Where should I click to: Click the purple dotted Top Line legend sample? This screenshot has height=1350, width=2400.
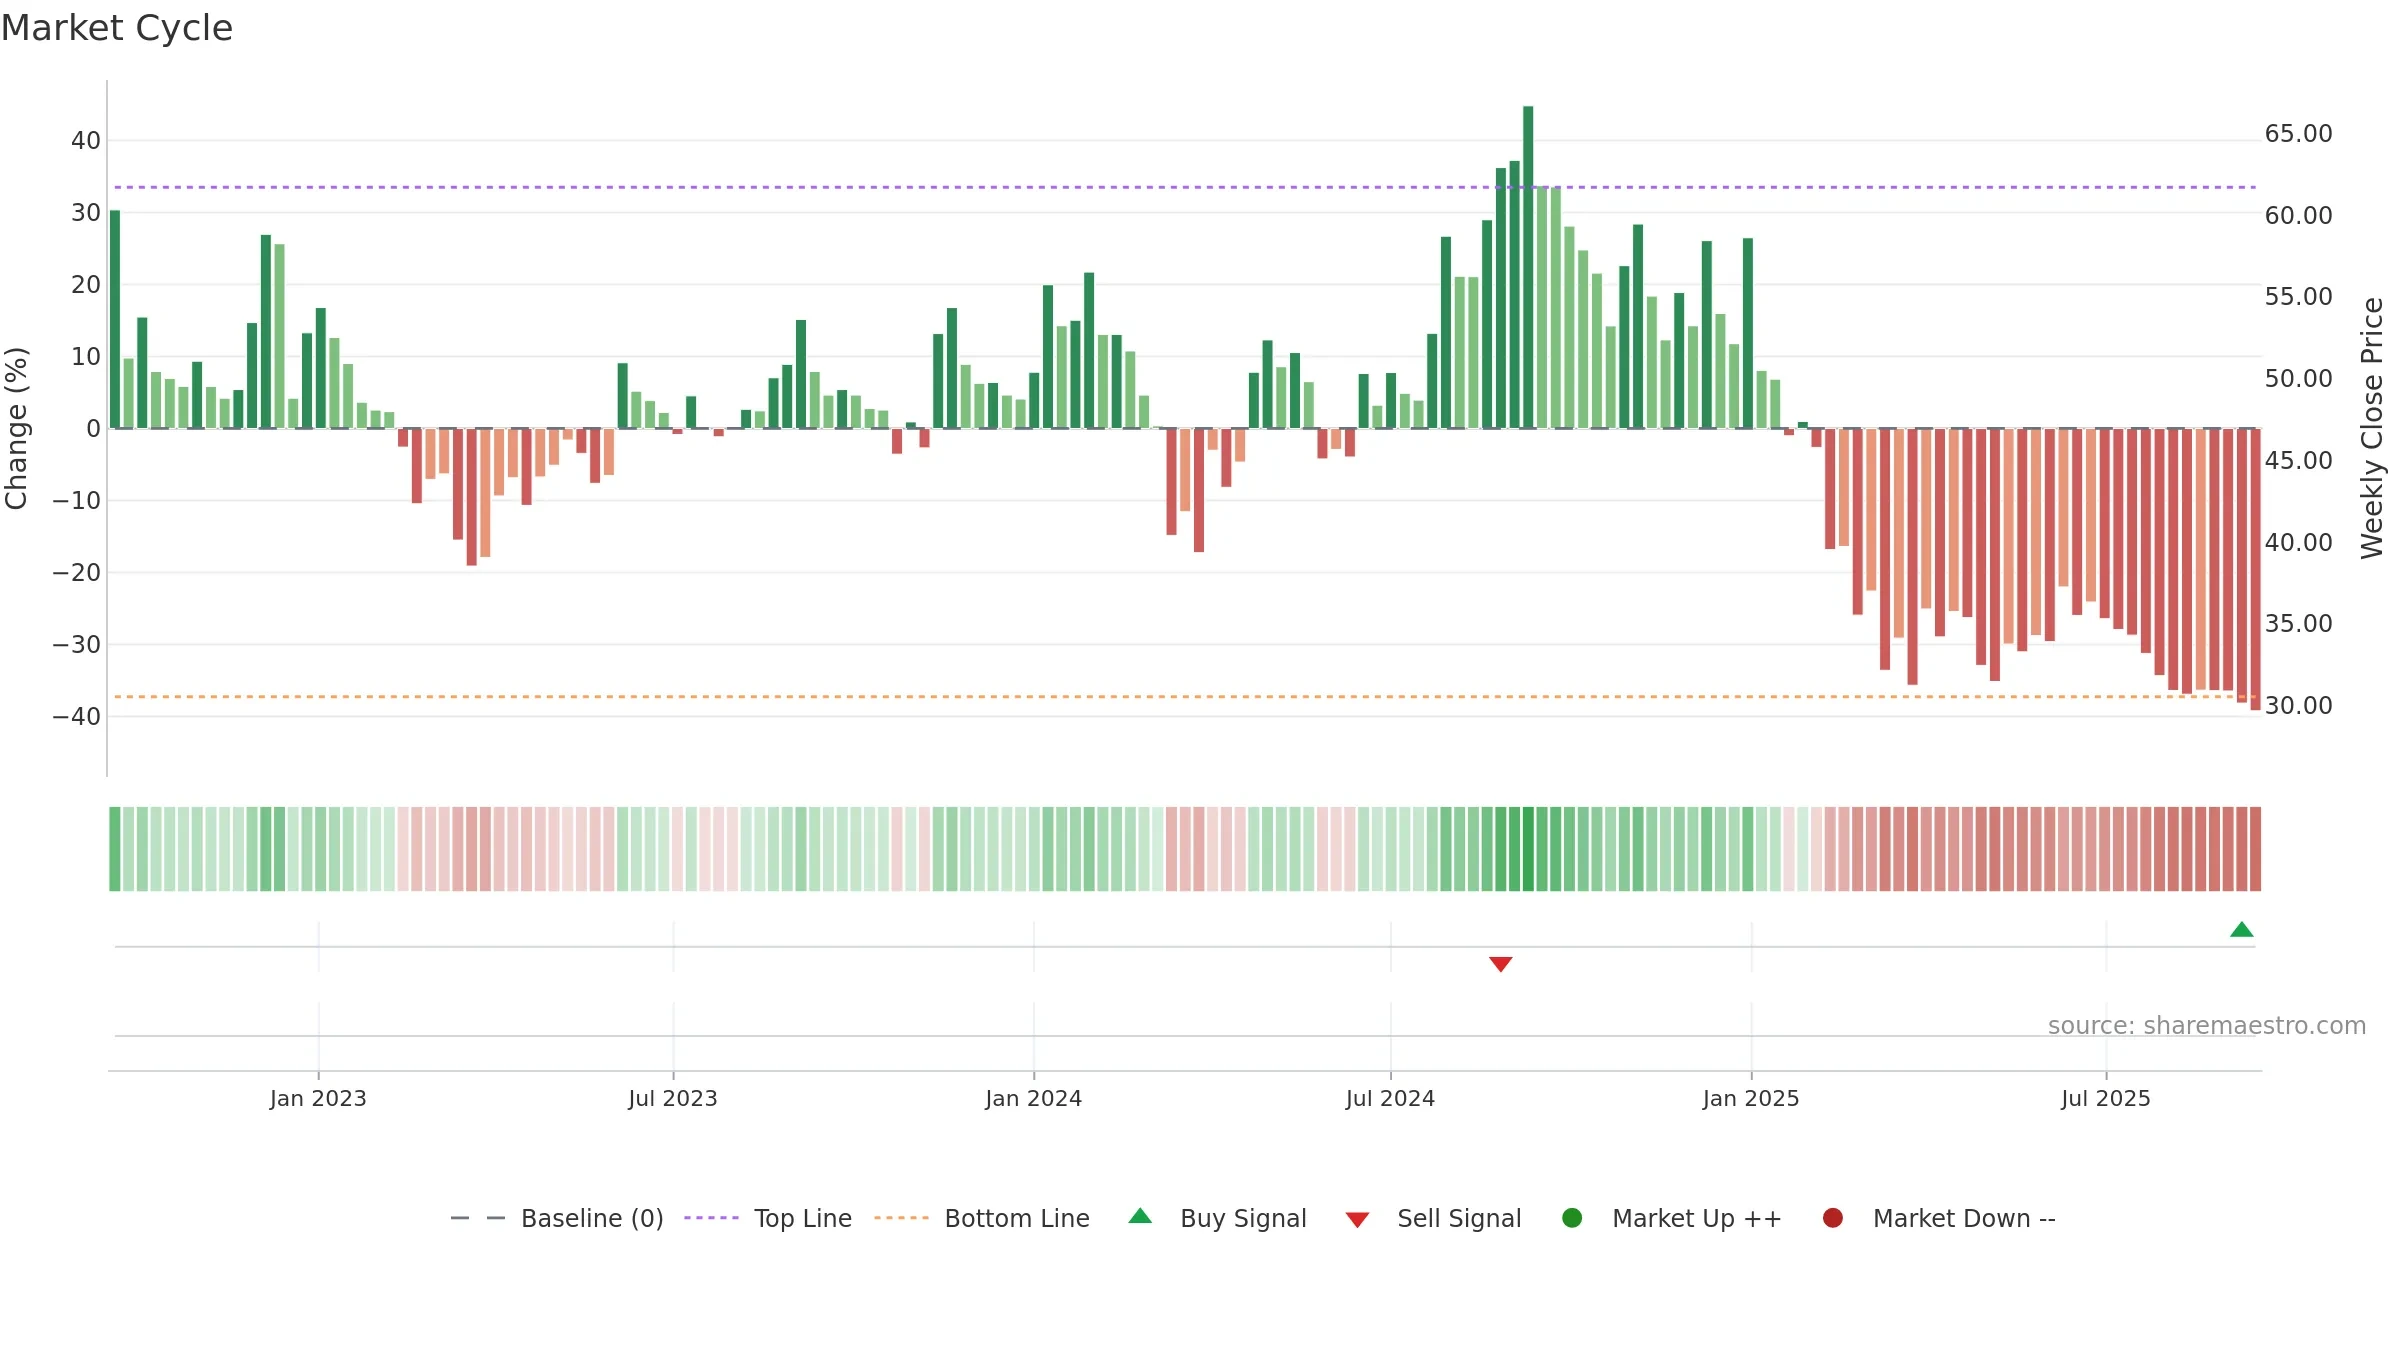click(711, 1218)
